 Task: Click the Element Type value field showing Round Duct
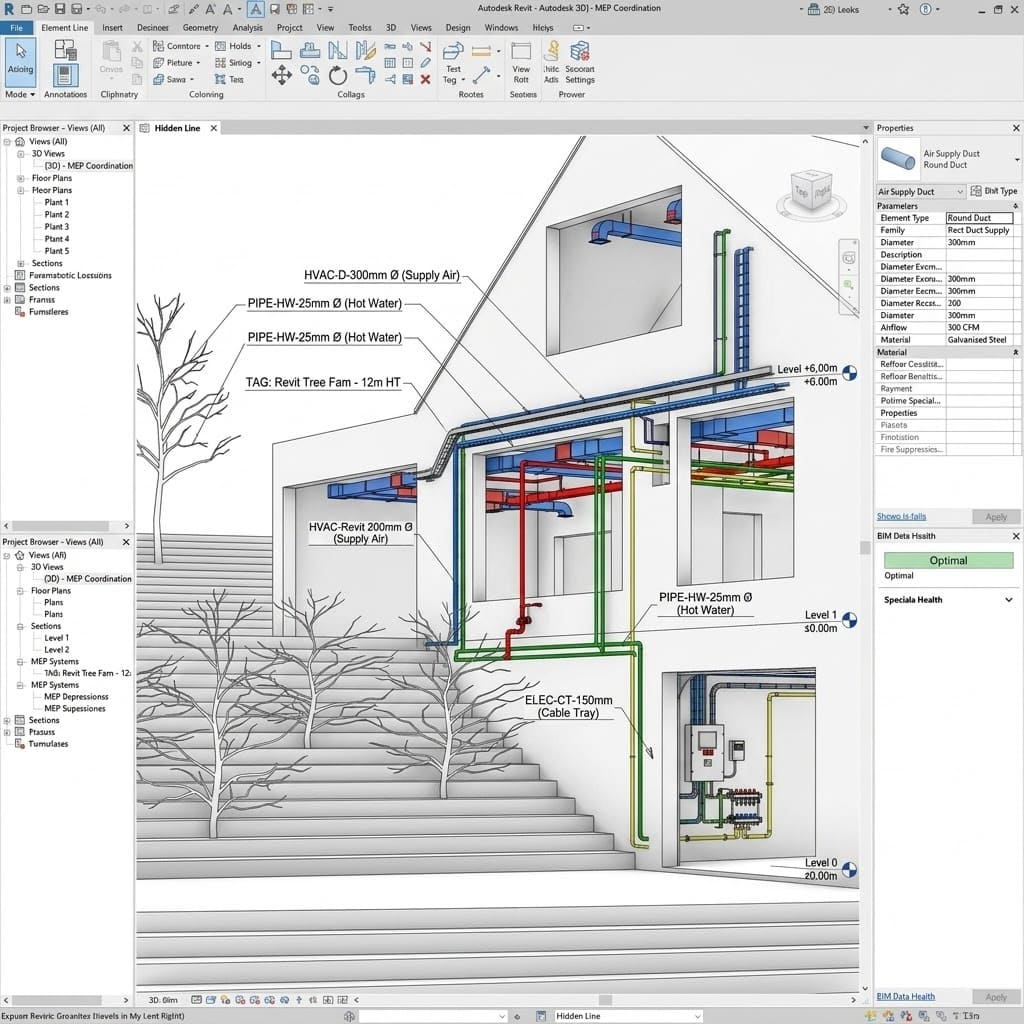[x=979, y=218]
